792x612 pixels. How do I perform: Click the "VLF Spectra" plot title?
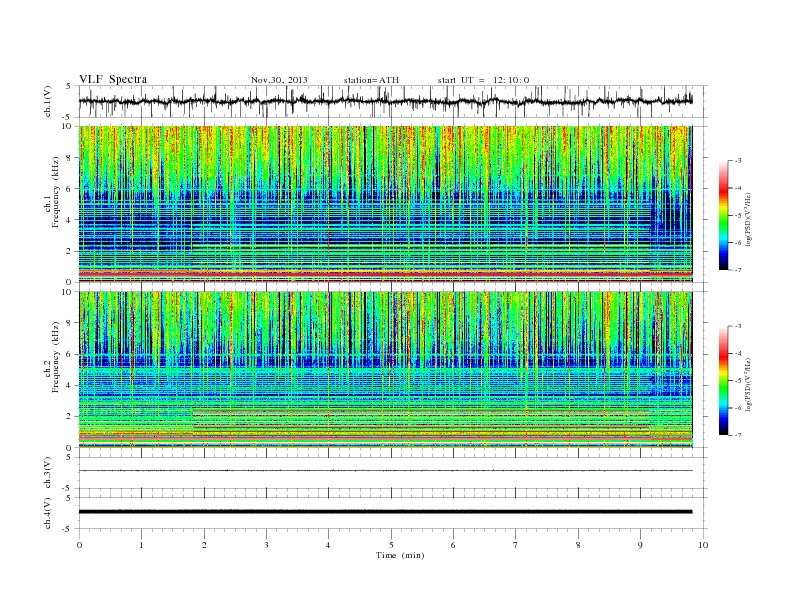pyautogui.click(x=113, y=79)
